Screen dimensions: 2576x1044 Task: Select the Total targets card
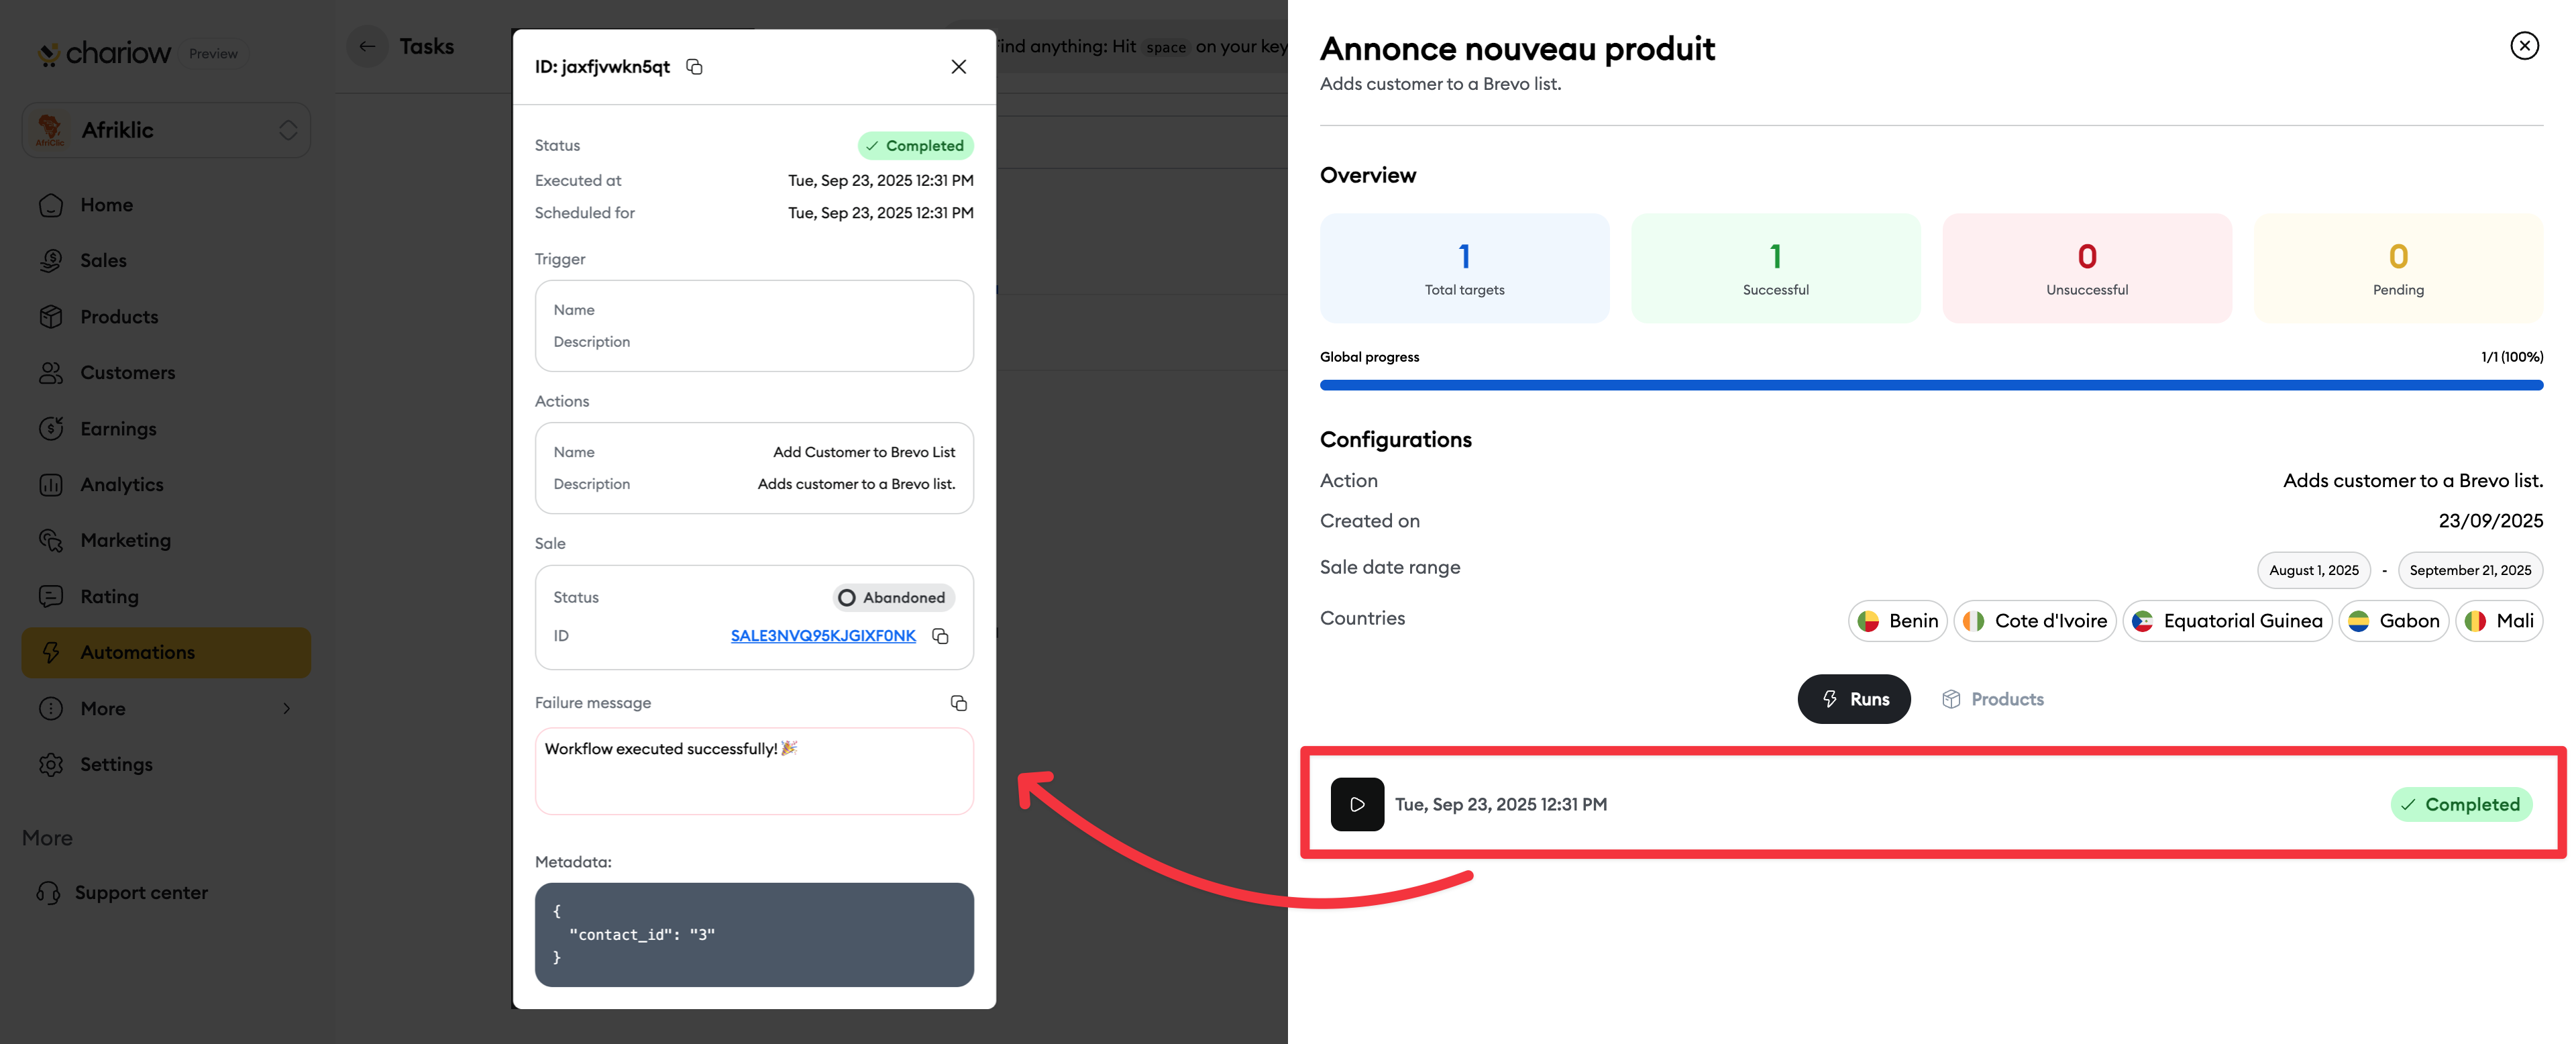(1464, 268)
